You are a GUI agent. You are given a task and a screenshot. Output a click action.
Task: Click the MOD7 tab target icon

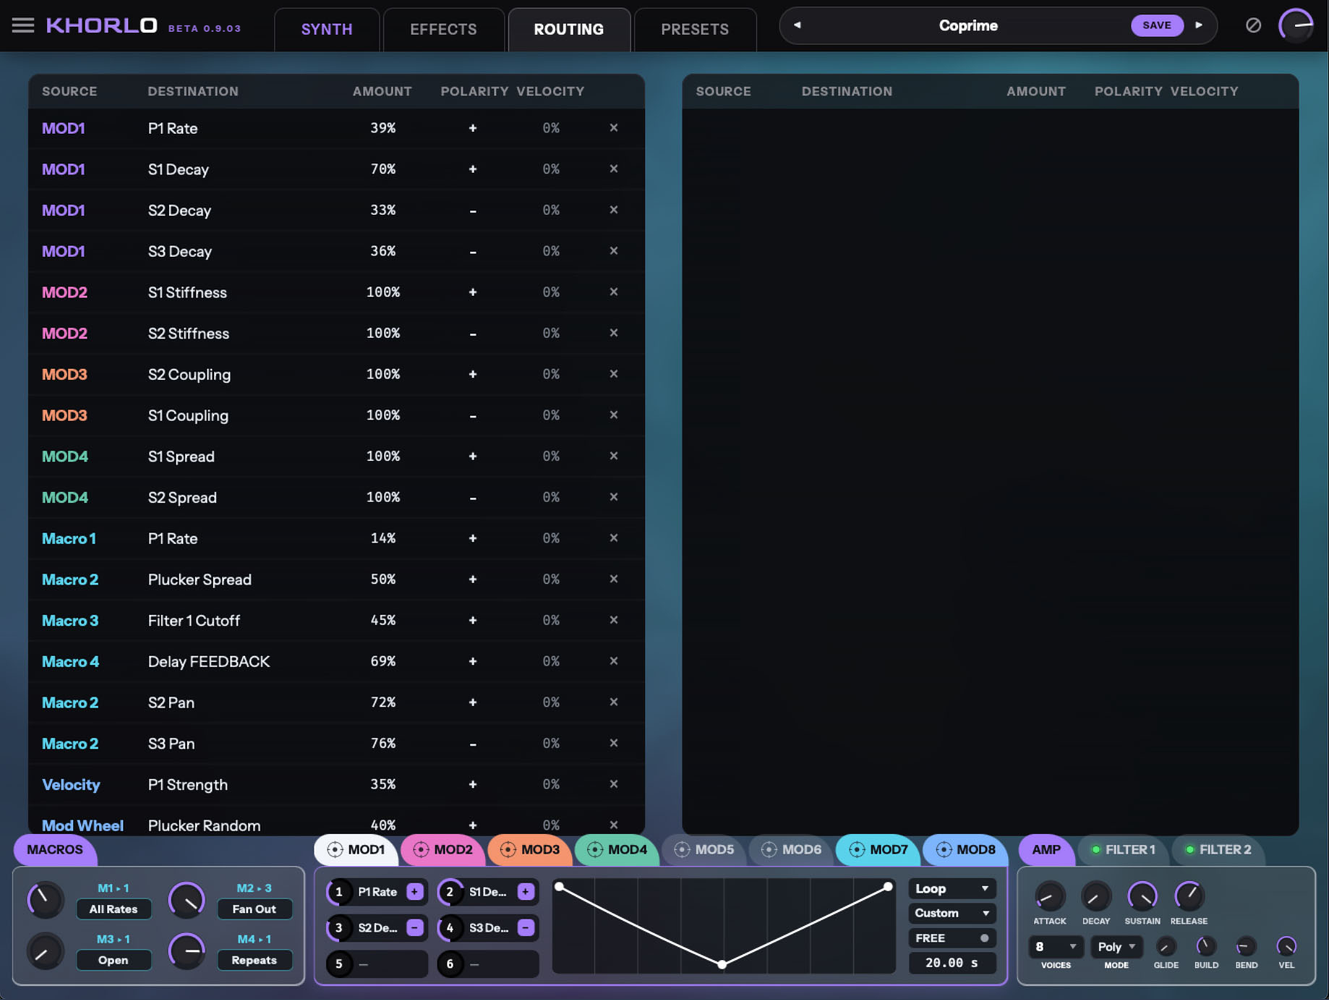click(857, 850)
